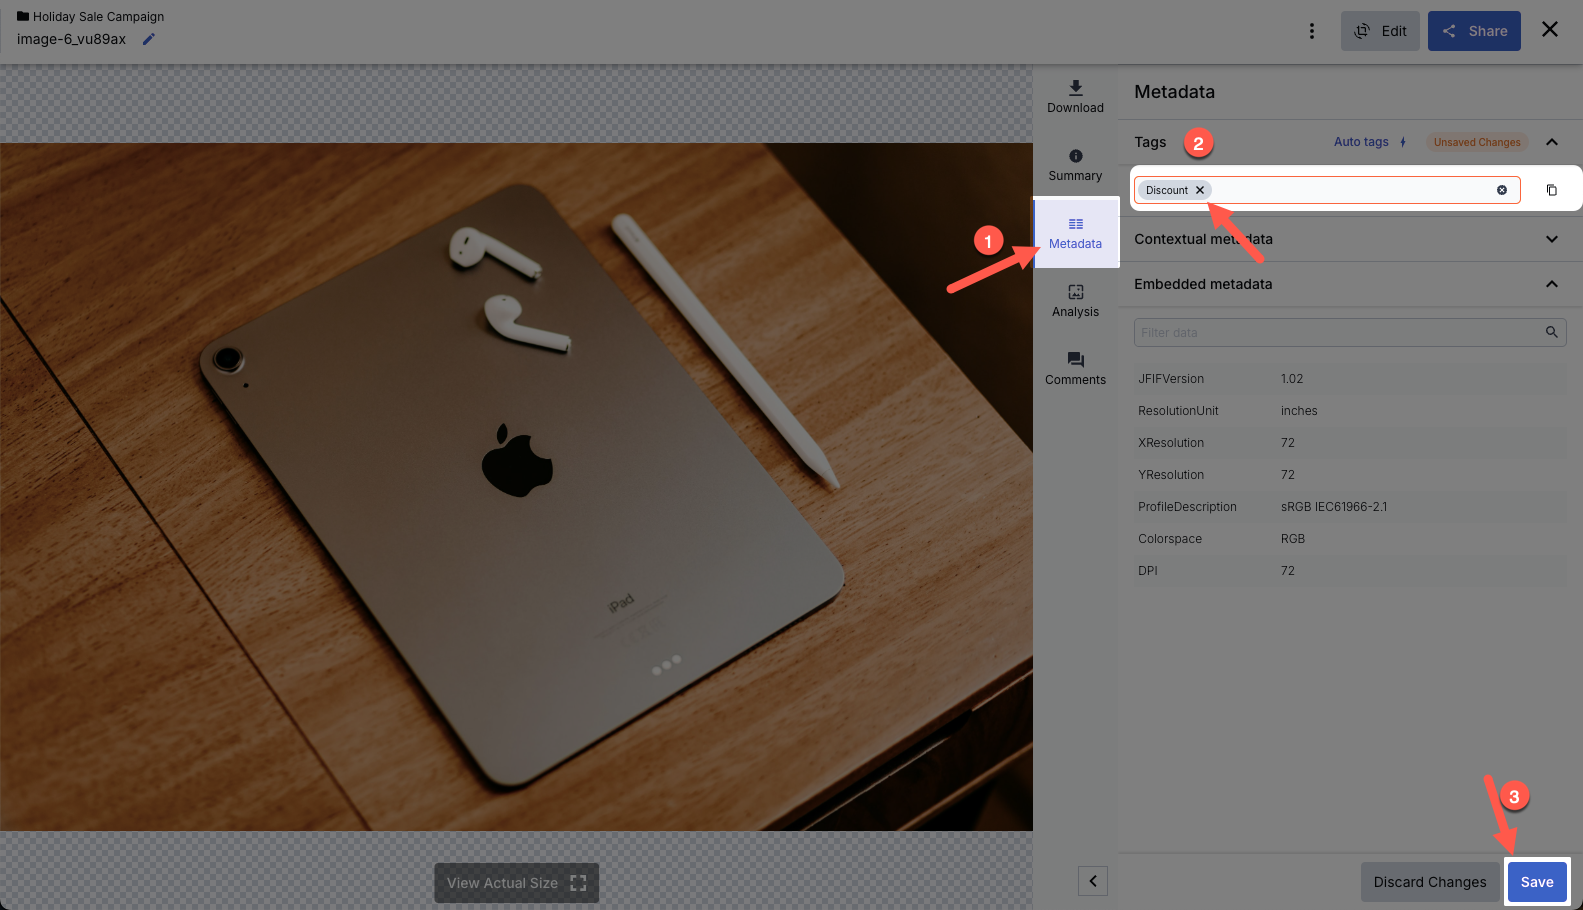Open the Comments sidebar tab
The width and height of the screenshot is (1583, 910).
(x=1075, y=369)
